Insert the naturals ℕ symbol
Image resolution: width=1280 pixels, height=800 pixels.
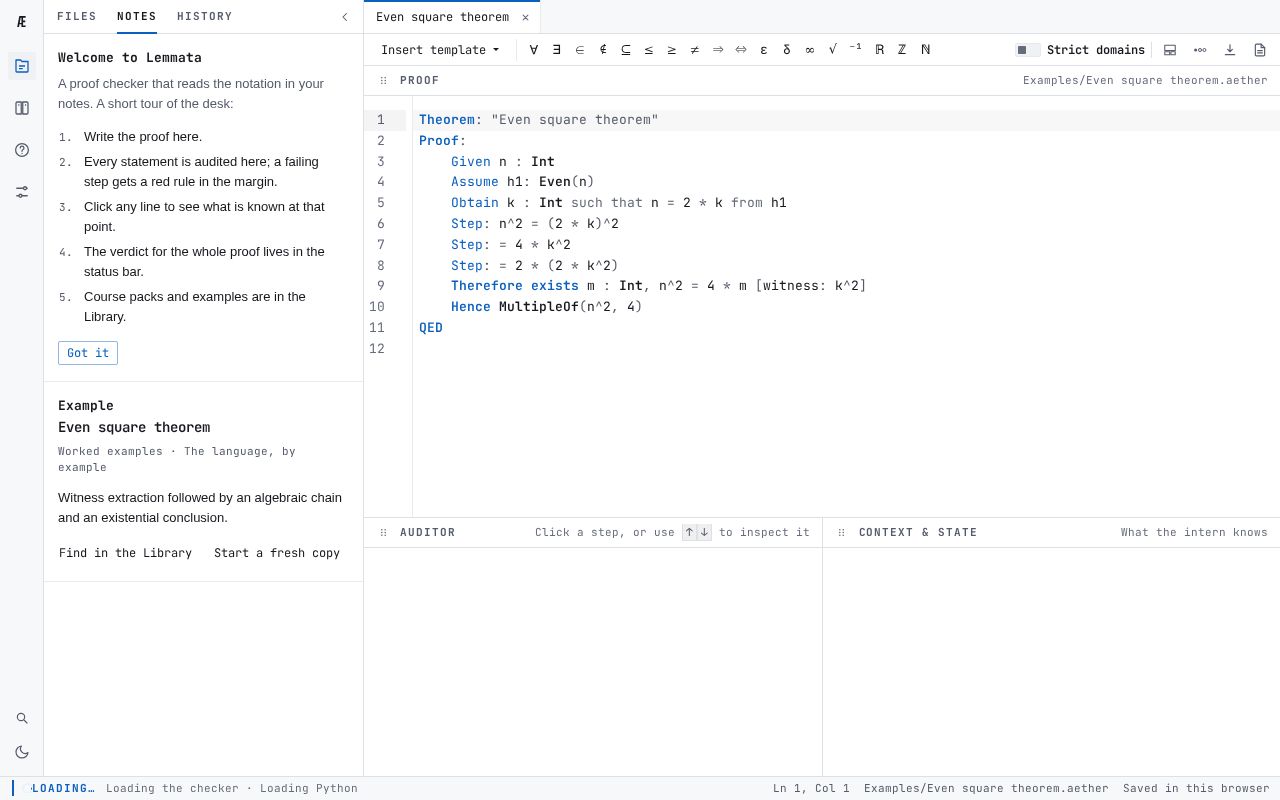(926, 50)
